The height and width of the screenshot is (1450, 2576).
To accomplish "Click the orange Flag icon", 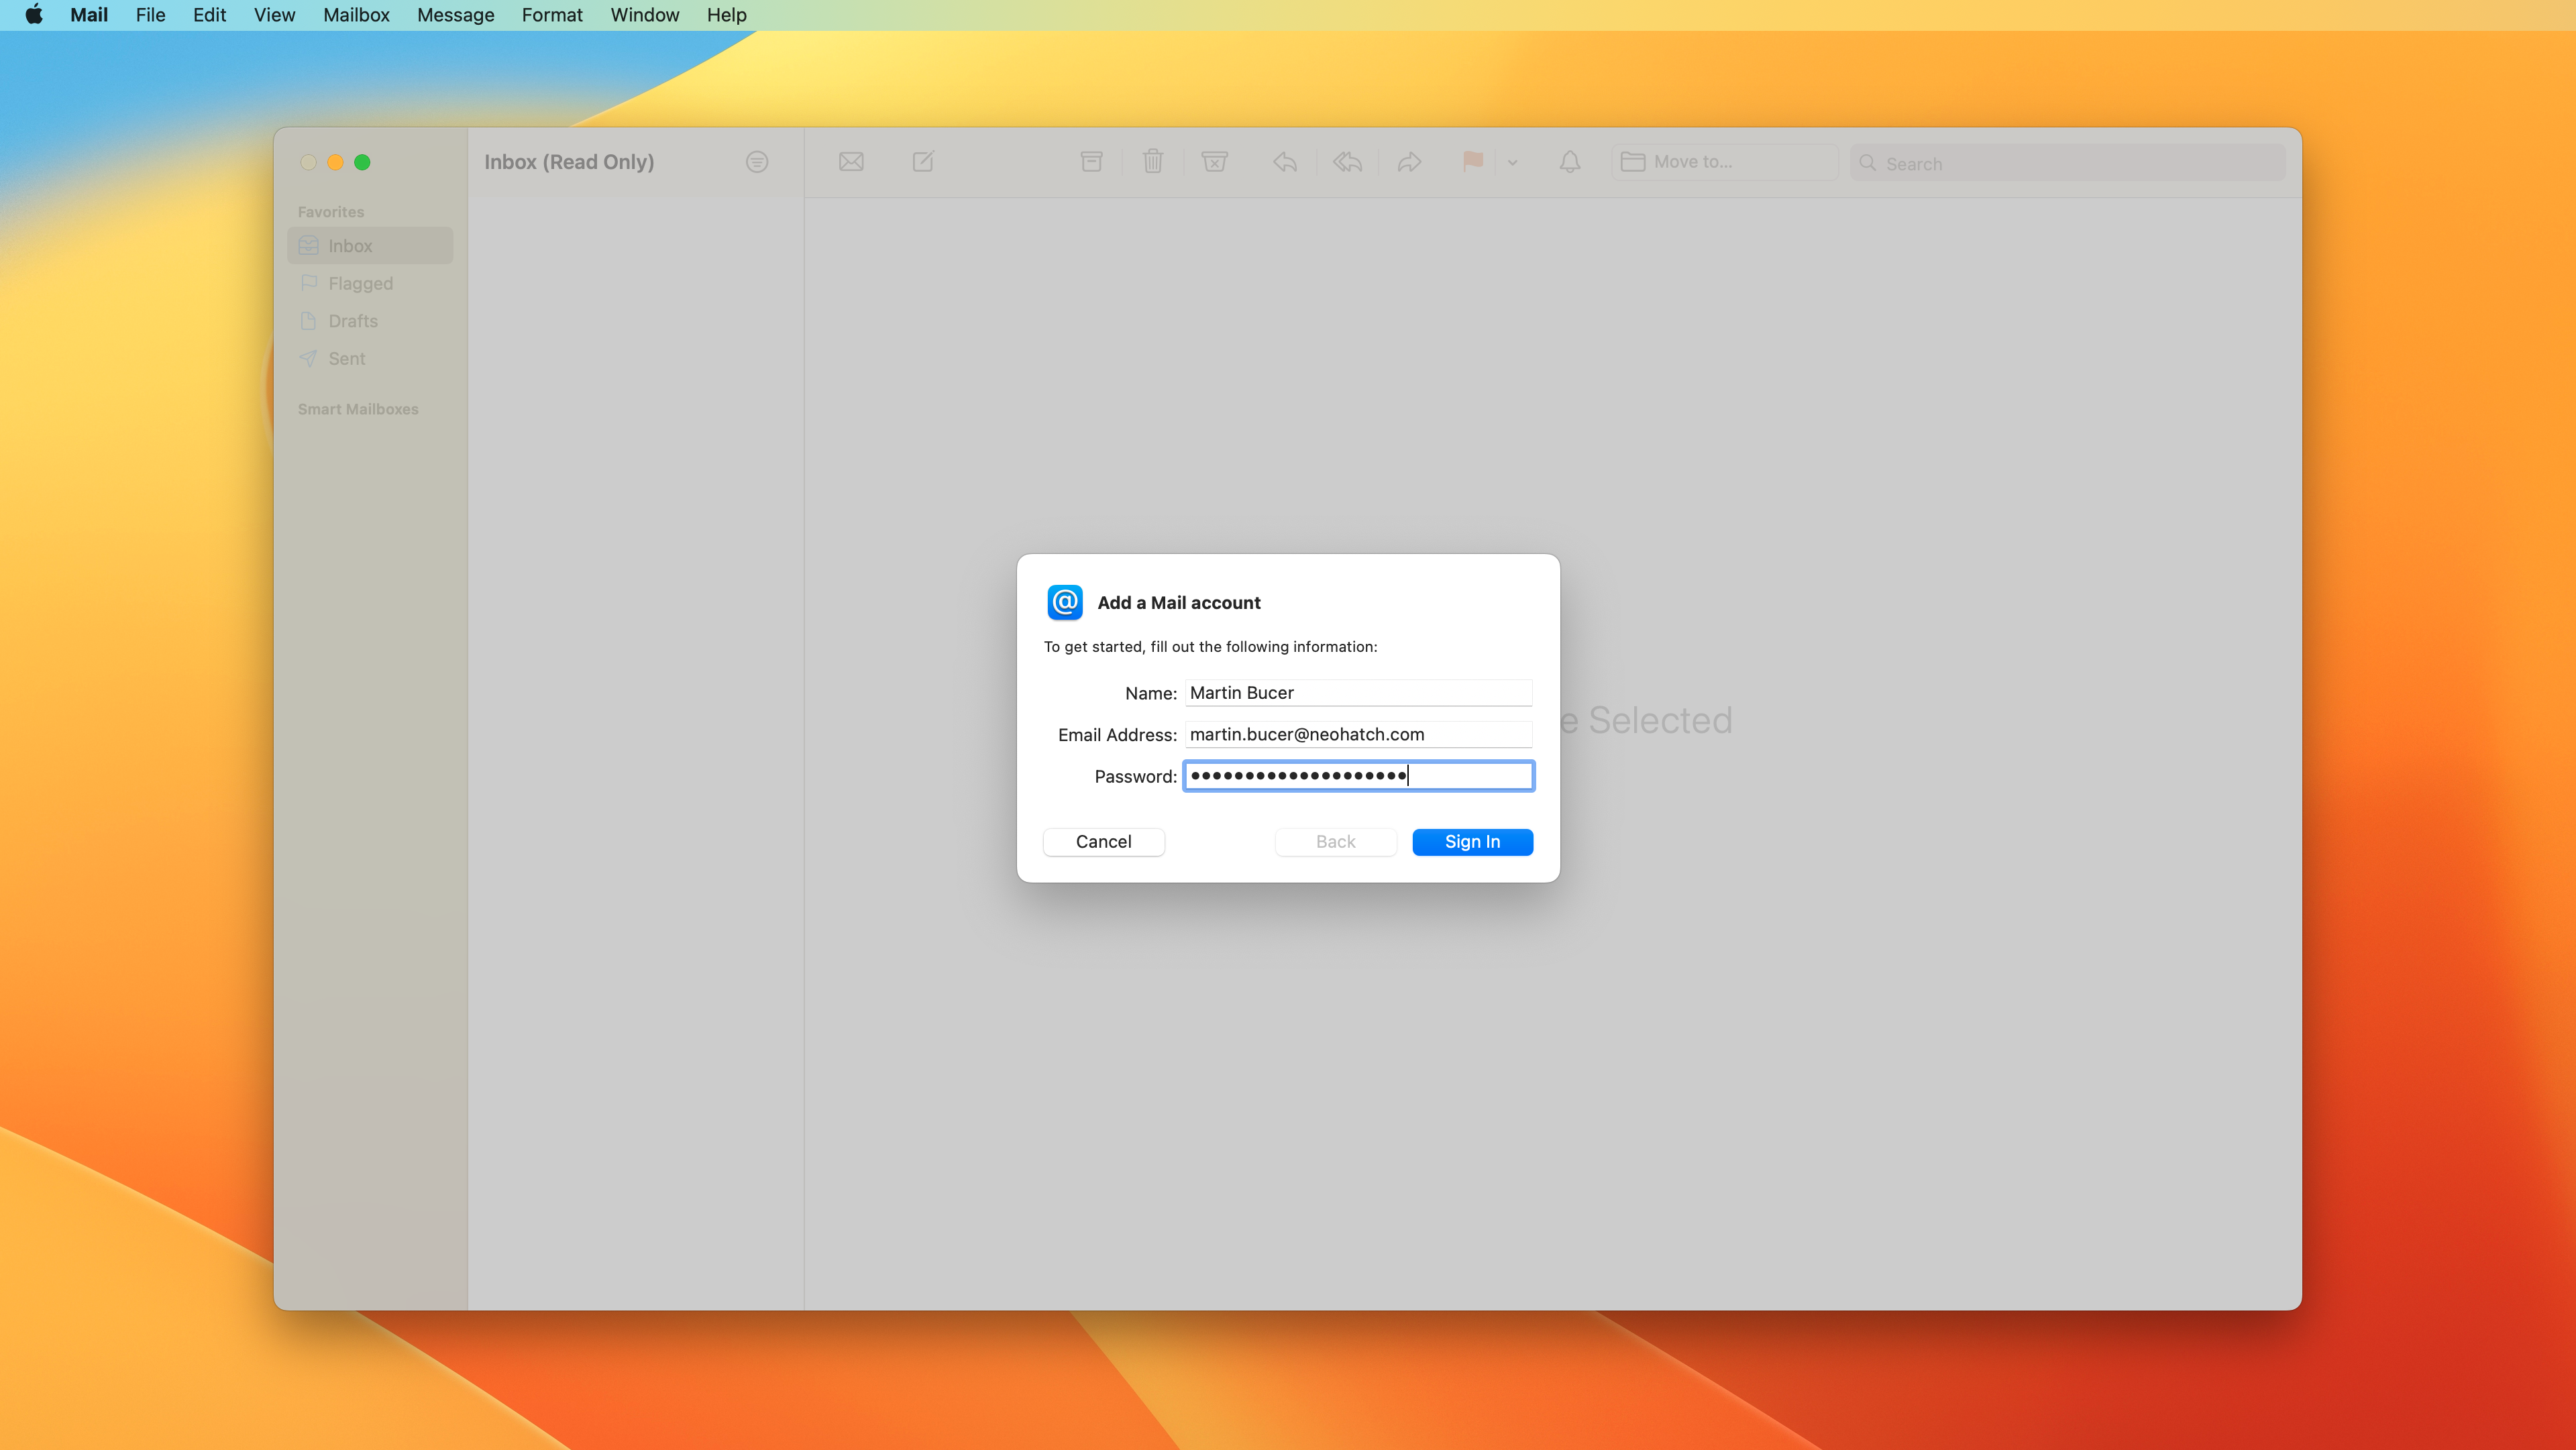I will pyautogui.click(x=1472, y=161).
